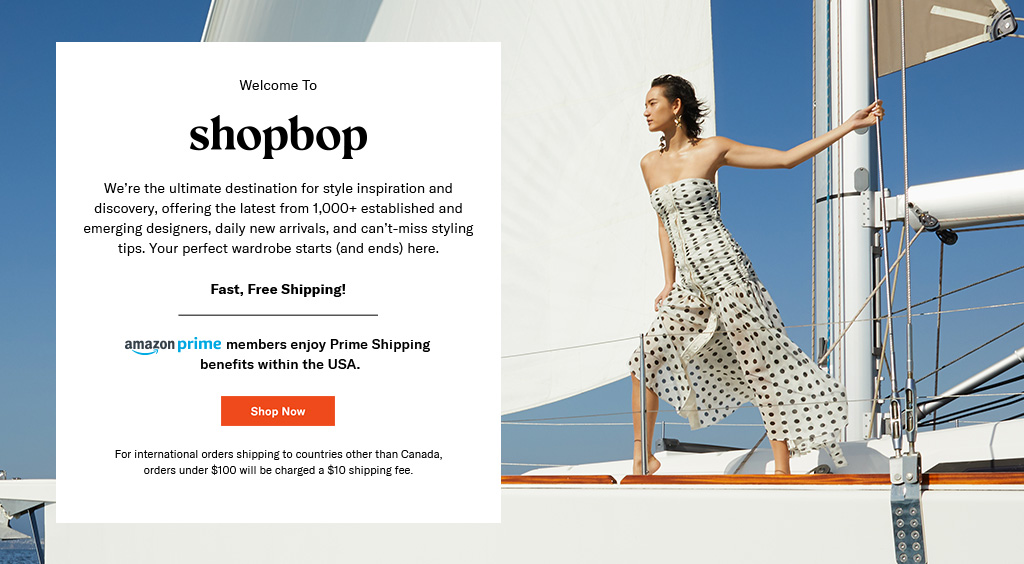The width and height of the screenshot is (1024, 564).
Task: Click the orange Shop Now button
Action: [x=278, y=411]
